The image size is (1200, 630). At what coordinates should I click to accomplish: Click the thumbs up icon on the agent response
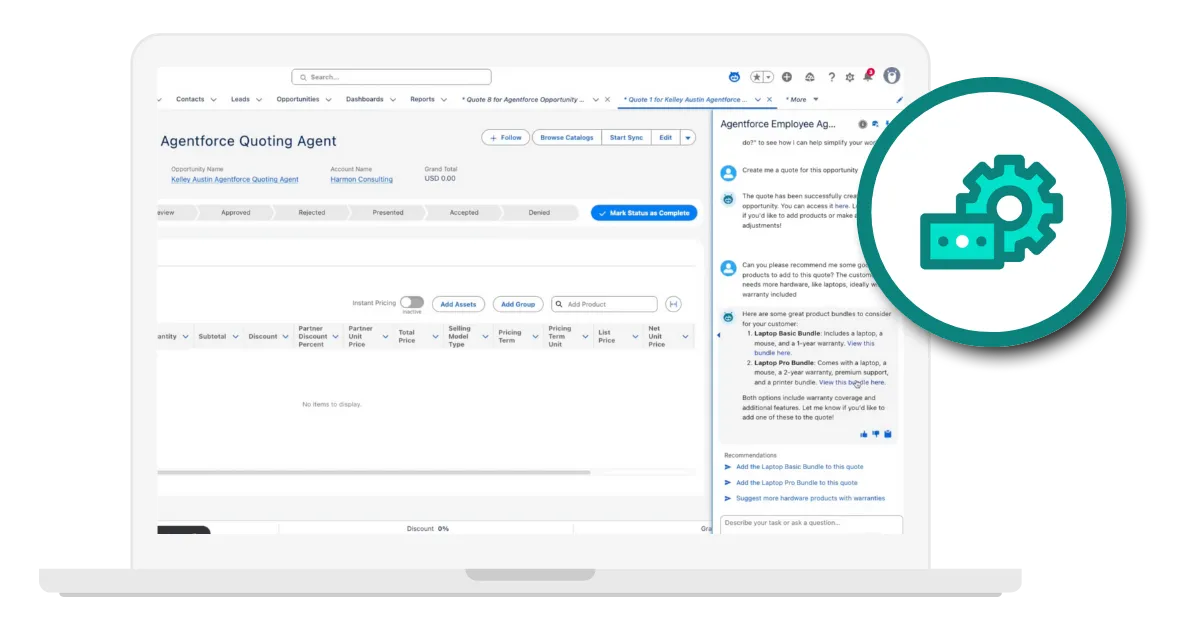pyautogui.click(x=864, y=433)
